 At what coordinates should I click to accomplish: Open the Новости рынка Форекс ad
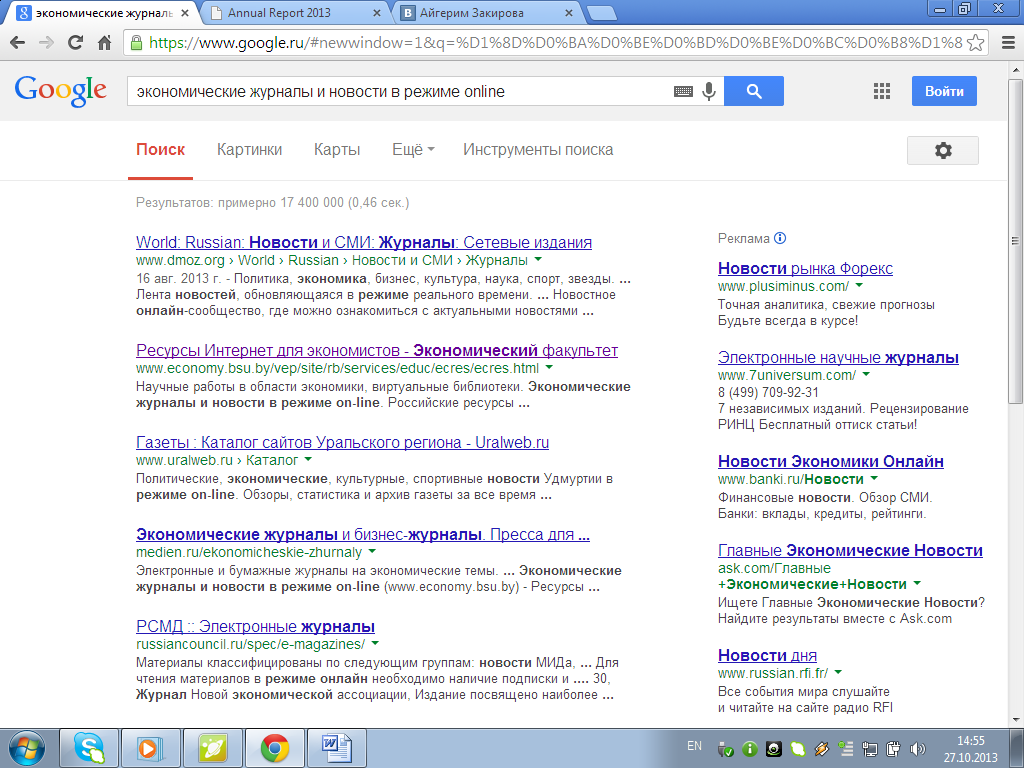point(805,268)
